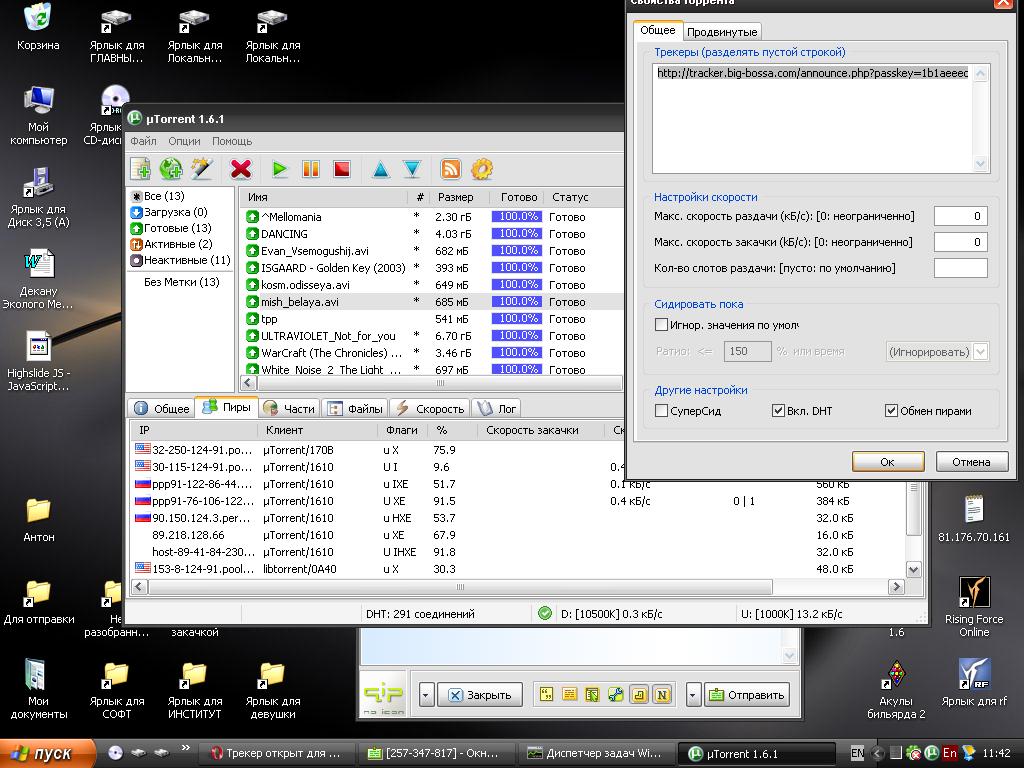
Task: Open the Помощь menu in uTorrent
Action: click(232, 141)
